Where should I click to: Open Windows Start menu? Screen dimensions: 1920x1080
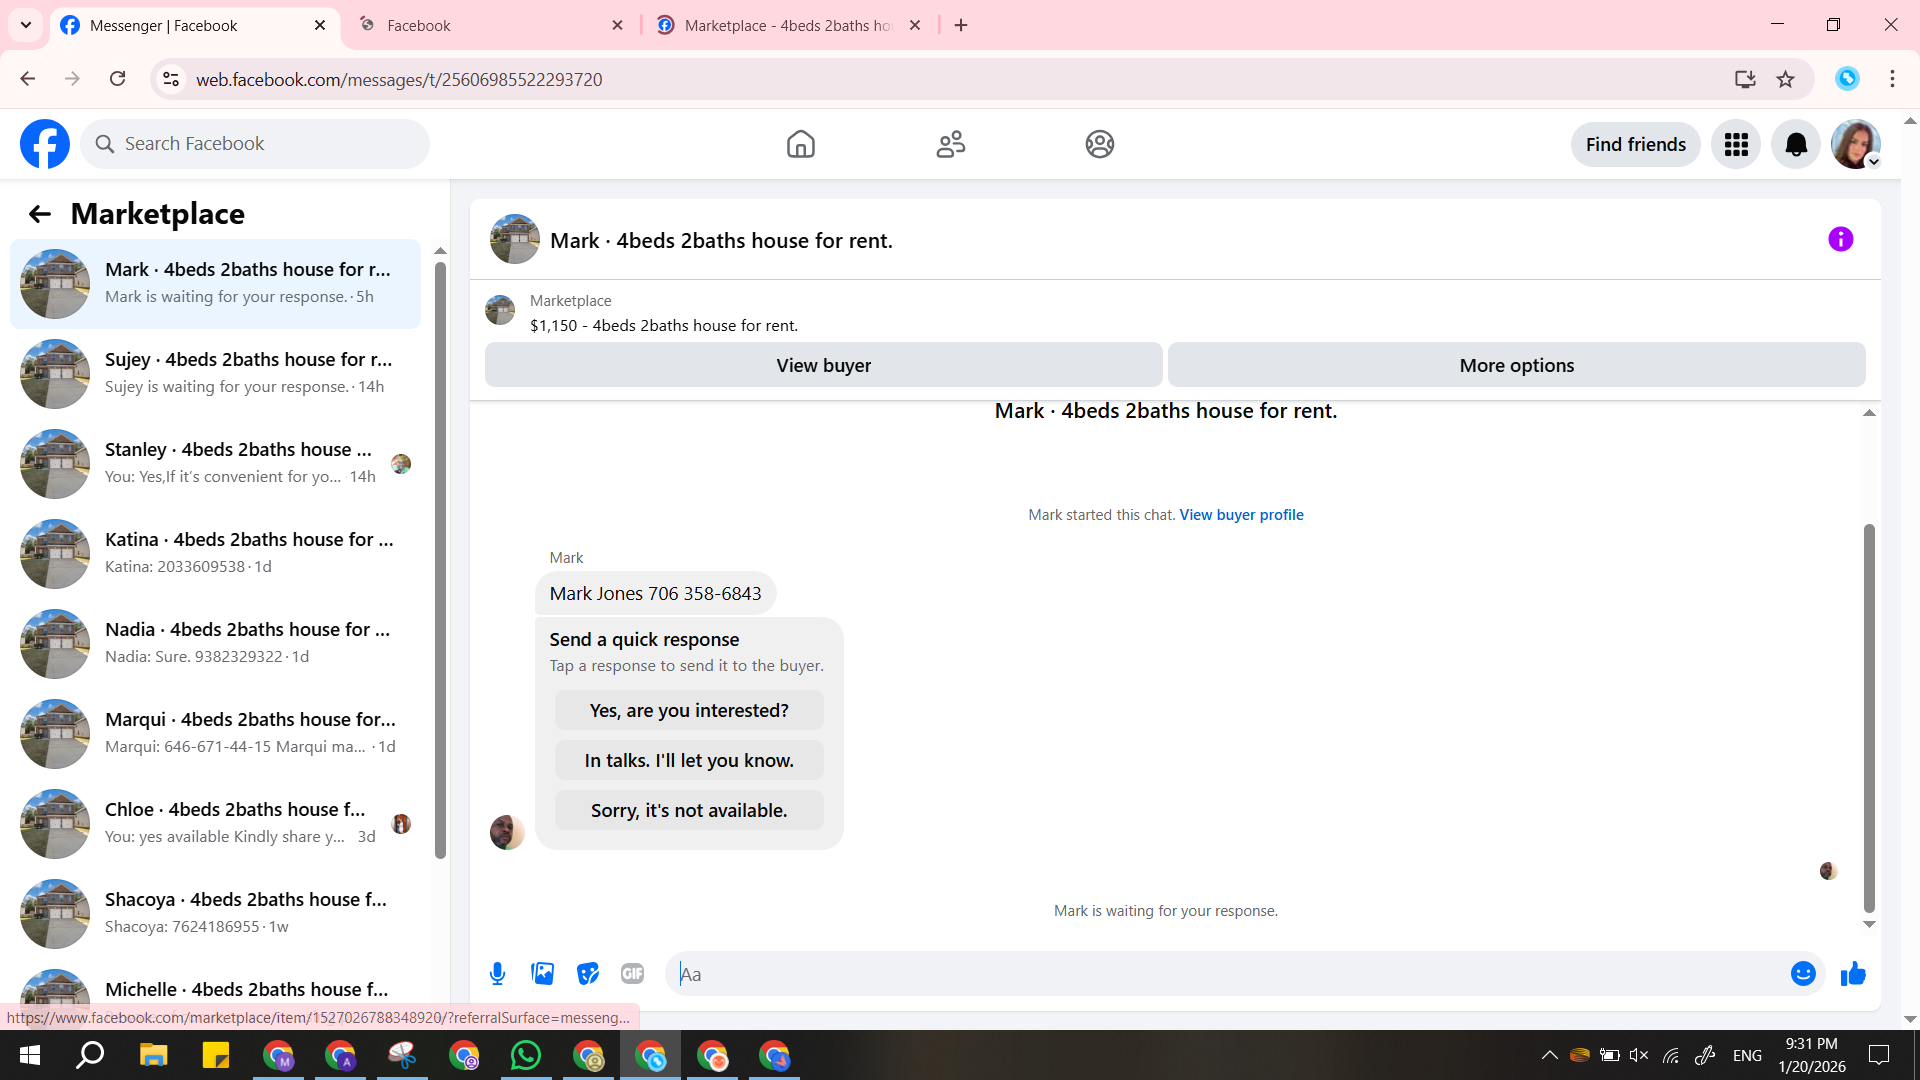[x=30, y=1056]
